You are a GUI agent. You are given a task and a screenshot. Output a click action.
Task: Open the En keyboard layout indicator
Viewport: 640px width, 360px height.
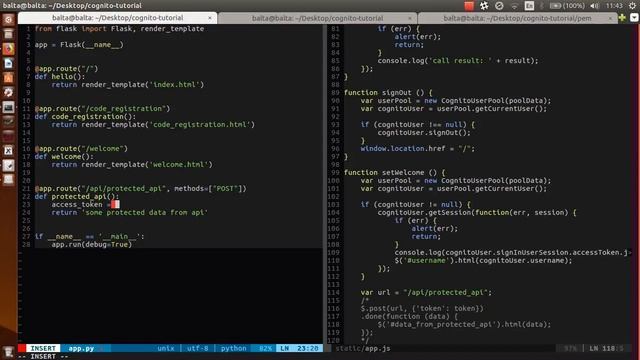click(529, 6)
